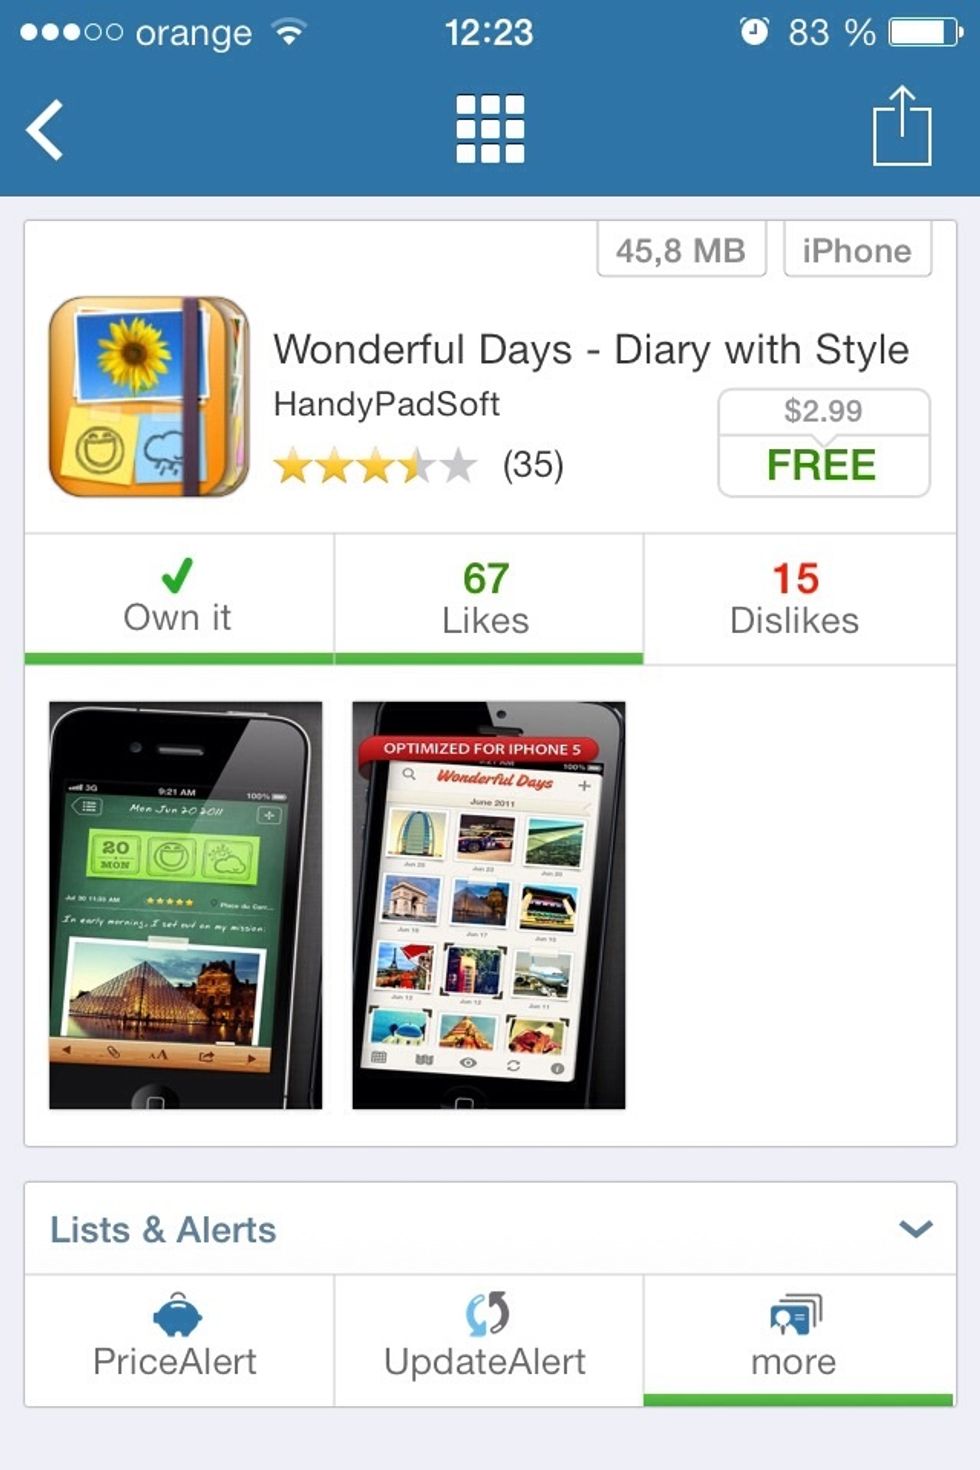
Task: Open the green diary entry screenshot
Action: coord(185,905)
